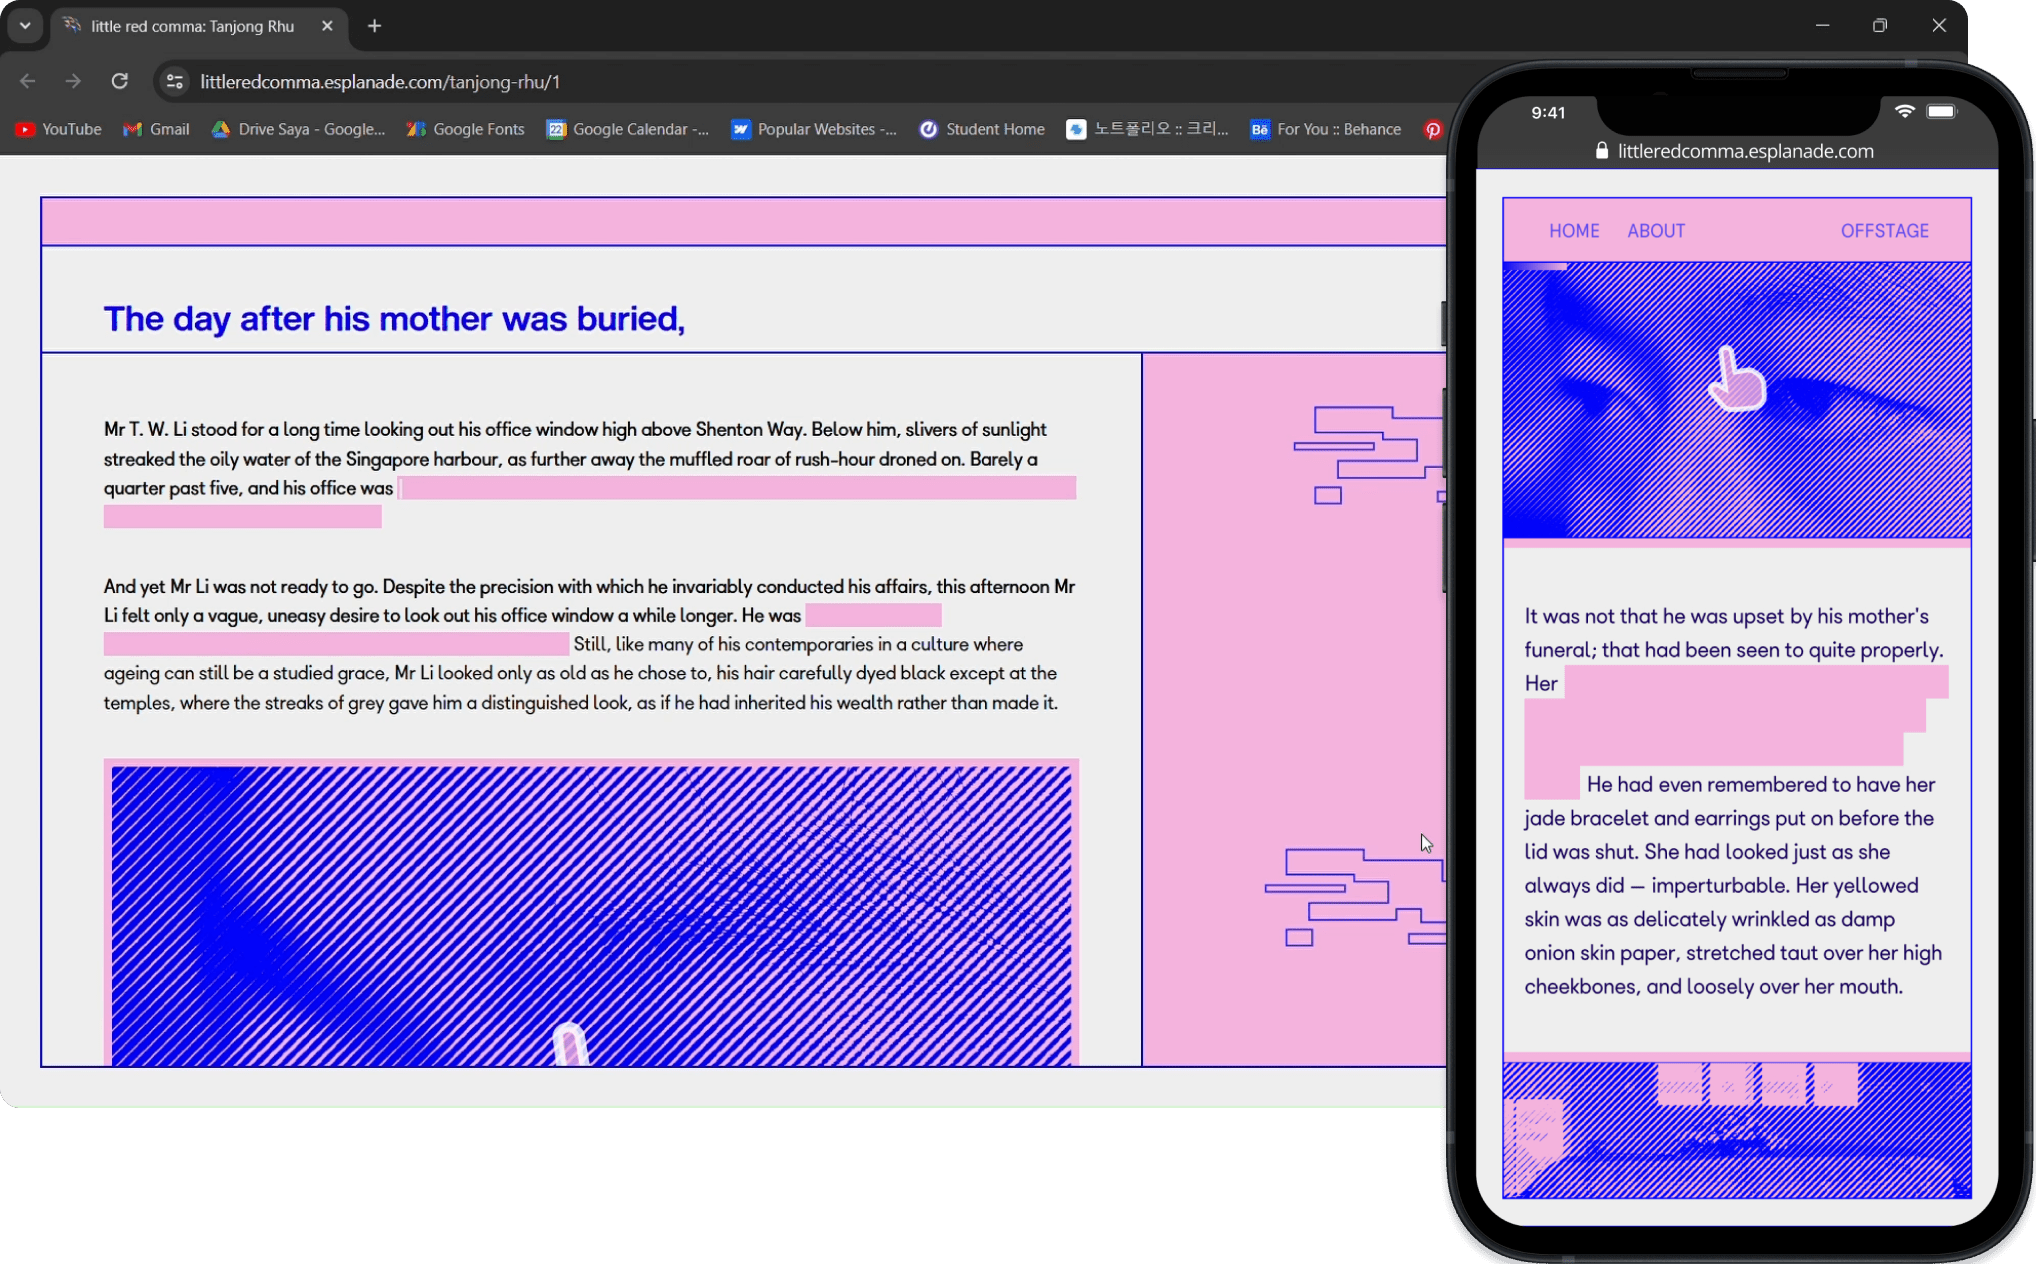Click the large blue striped image on desktop page

(x=591, y=914)
